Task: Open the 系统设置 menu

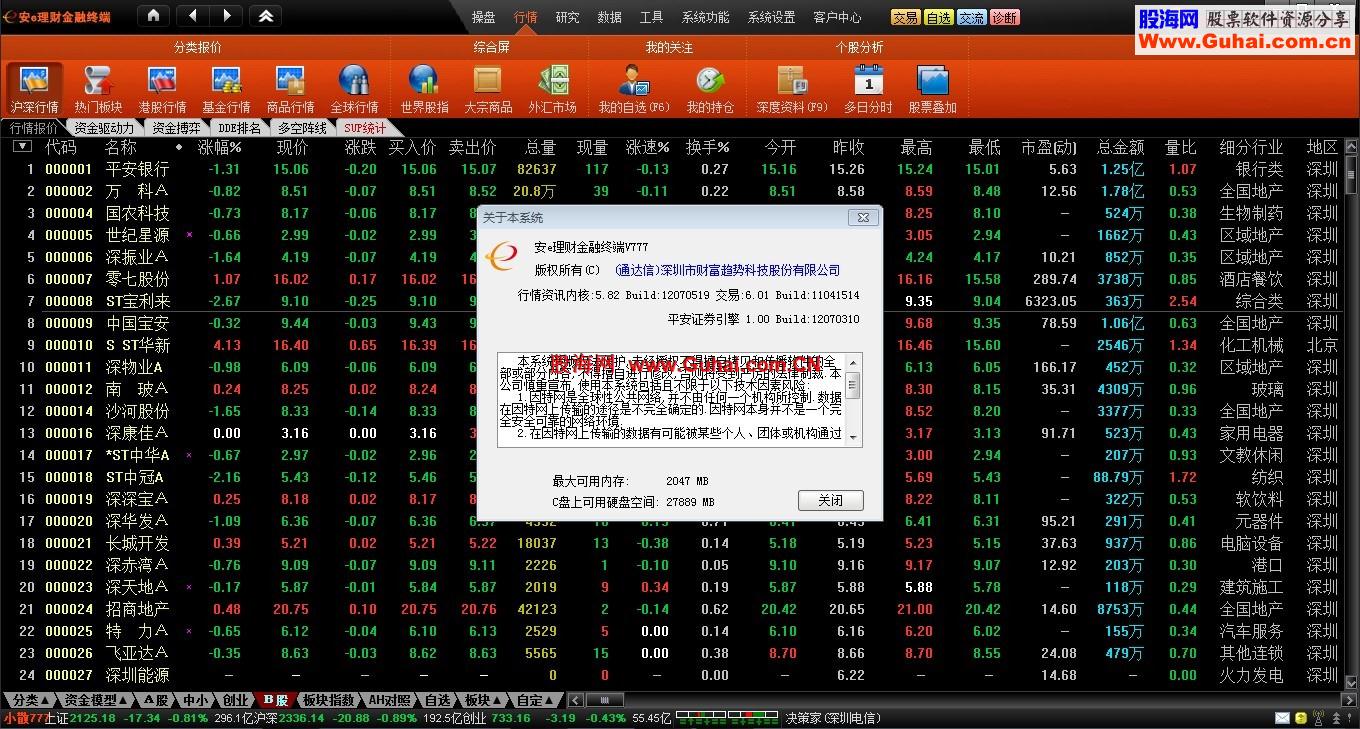Action: click(771, 17)
